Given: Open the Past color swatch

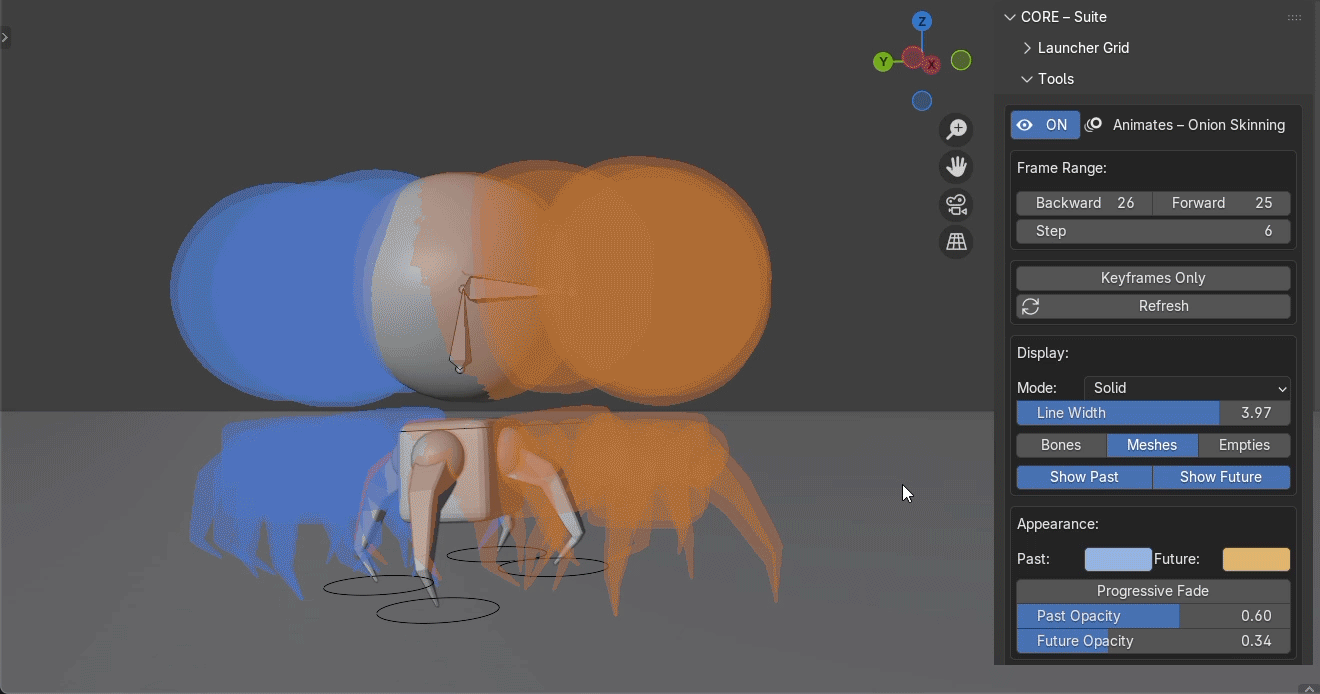Looking at the screenshot, I should coord(1118,559).
